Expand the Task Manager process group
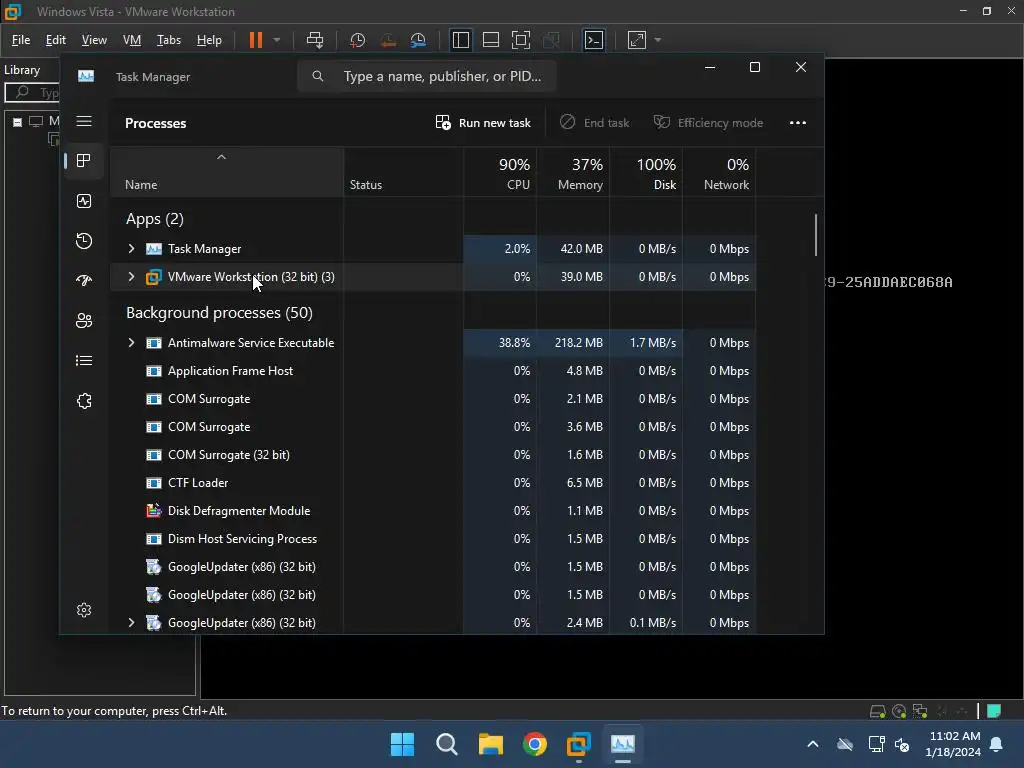1024x768 pixels. coord(131,249)
